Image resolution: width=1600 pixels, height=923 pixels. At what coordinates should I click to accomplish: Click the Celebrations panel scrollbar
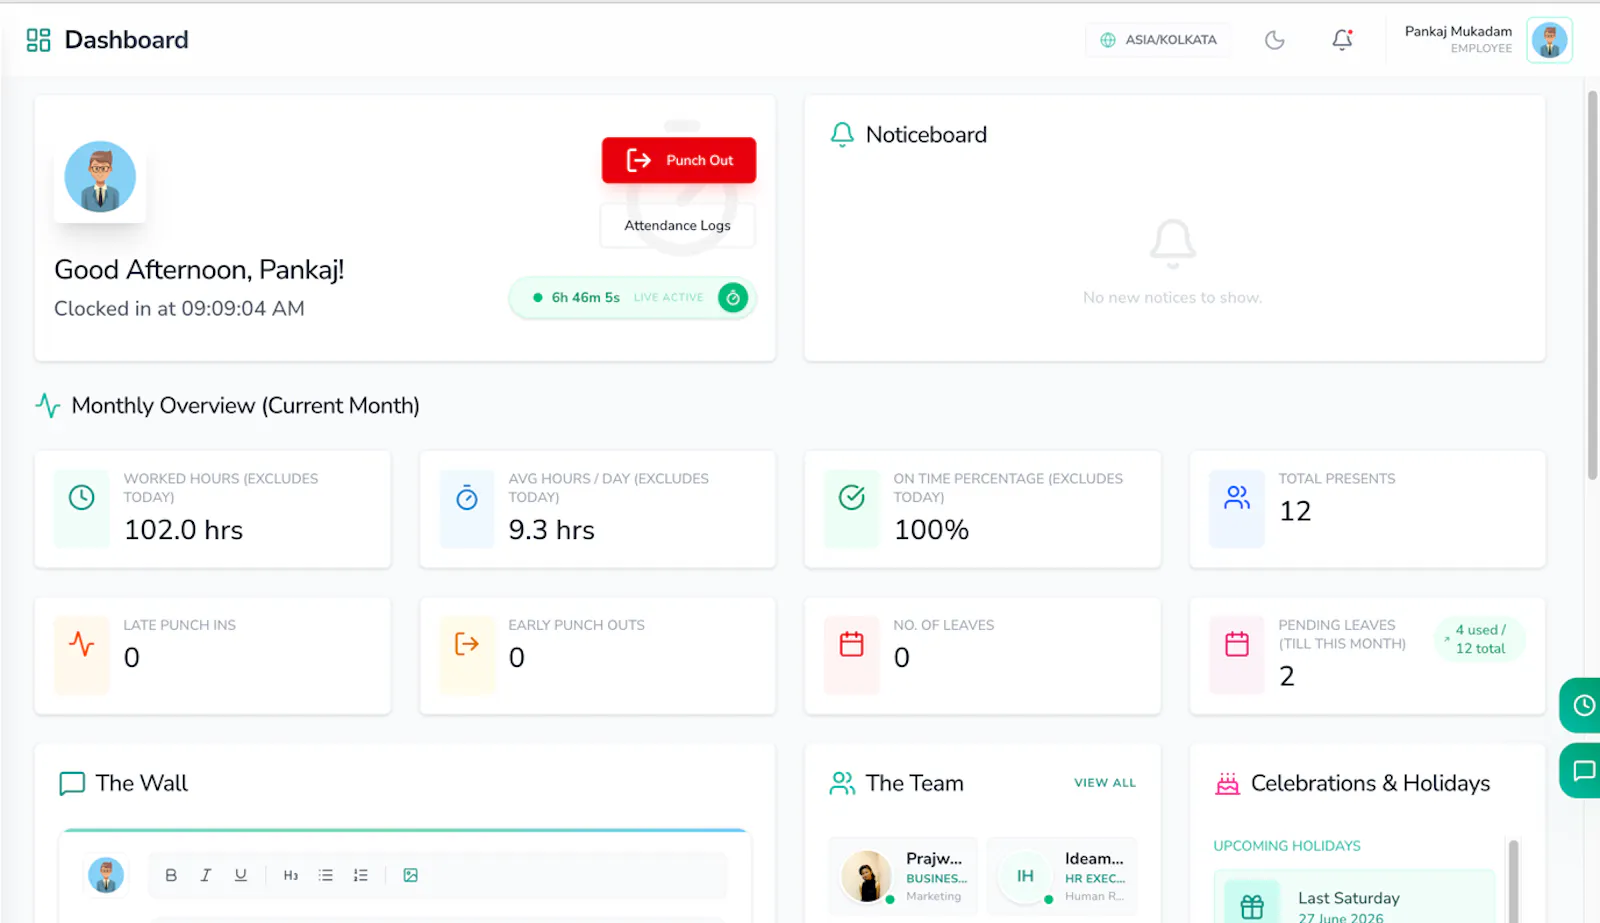1513,880
